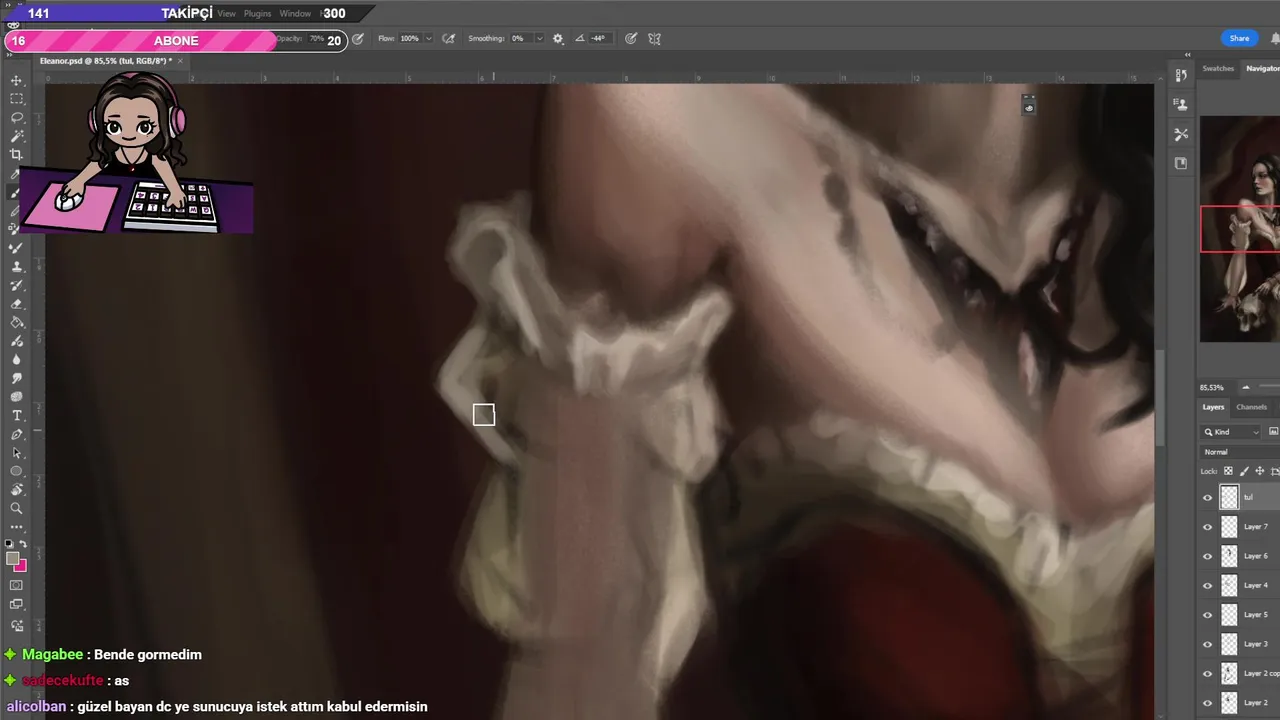Hide Layer 5 visibility eye

(x=1207, y=614)
